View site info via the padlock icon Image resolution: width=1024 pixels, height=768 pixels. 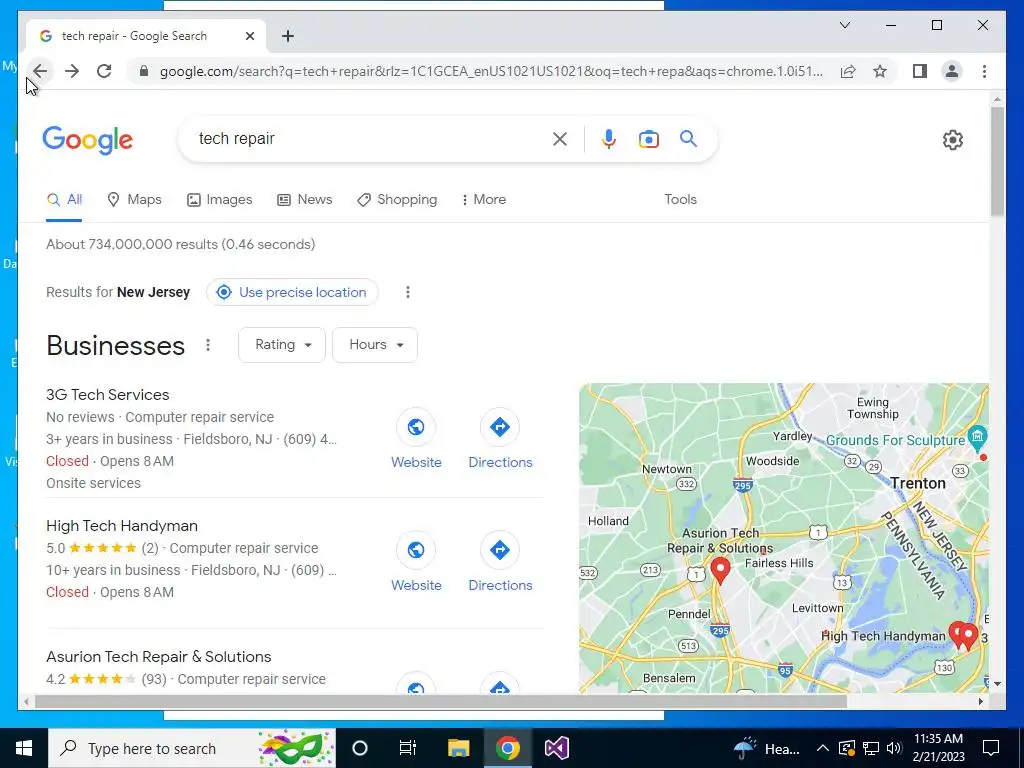[144, 71]
